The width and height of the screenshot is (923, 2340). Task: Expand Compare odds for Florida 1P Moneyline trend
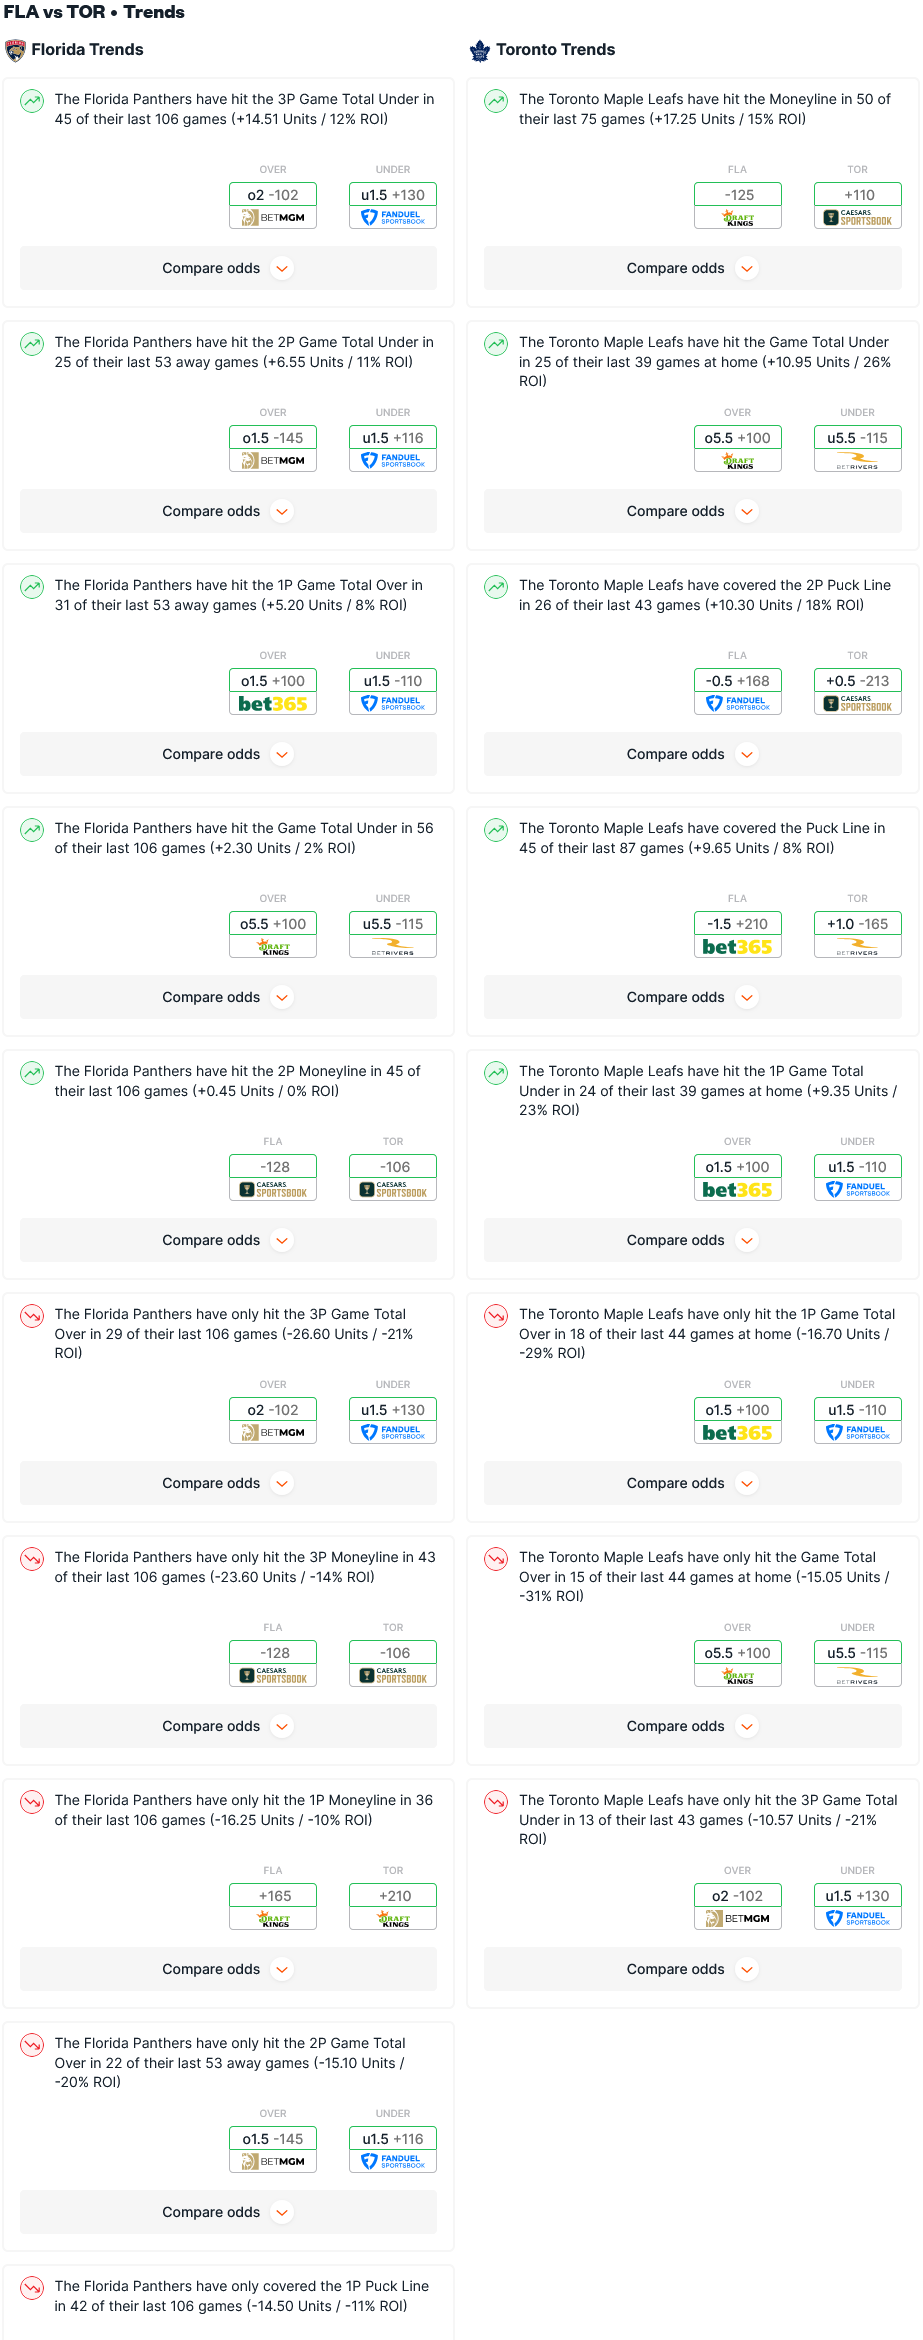click(228, 1969)
